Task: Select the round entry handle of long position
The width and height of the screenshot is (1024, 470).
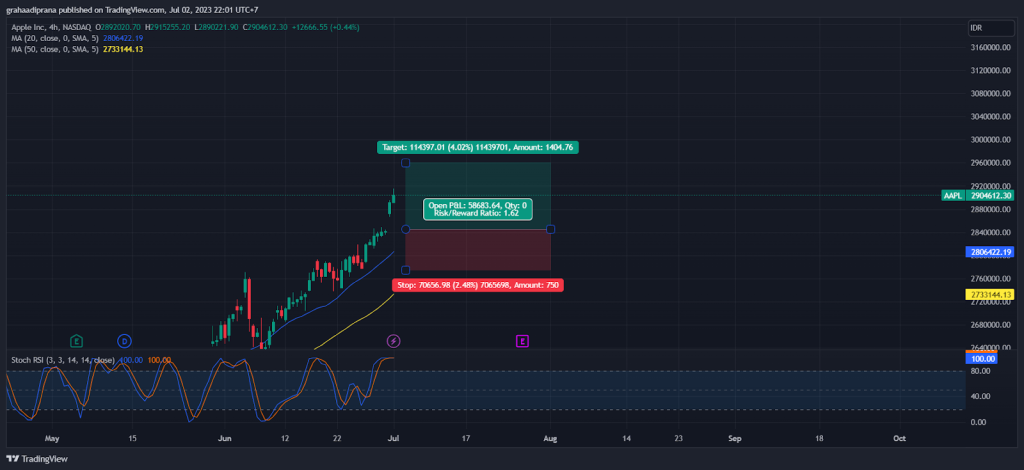Action: (x=406, y=229)
